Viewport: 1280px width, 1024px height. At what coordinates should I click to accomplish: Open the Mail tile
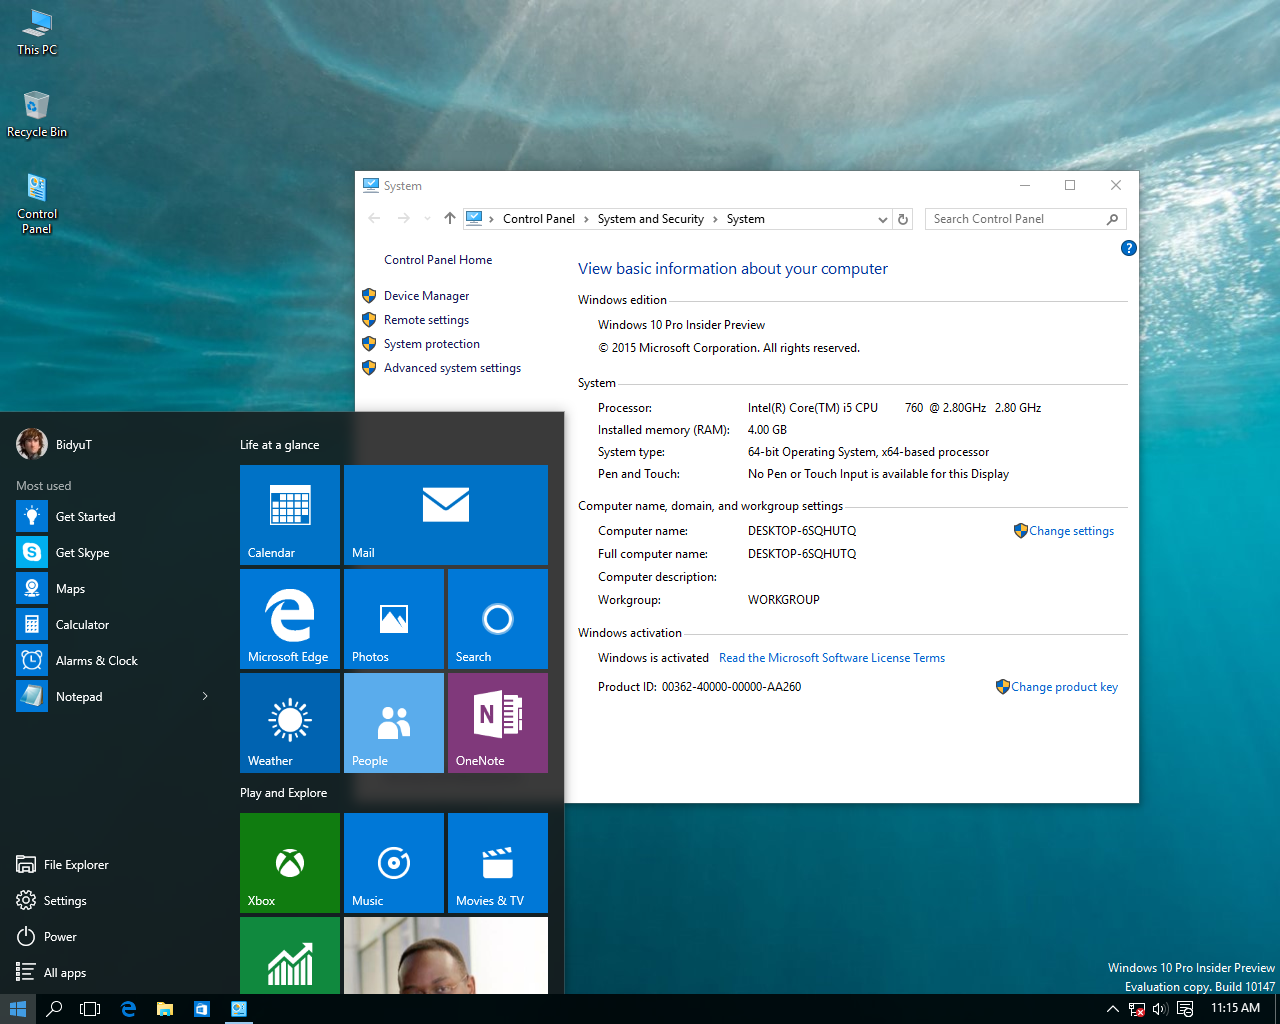(x=445, y=514)
